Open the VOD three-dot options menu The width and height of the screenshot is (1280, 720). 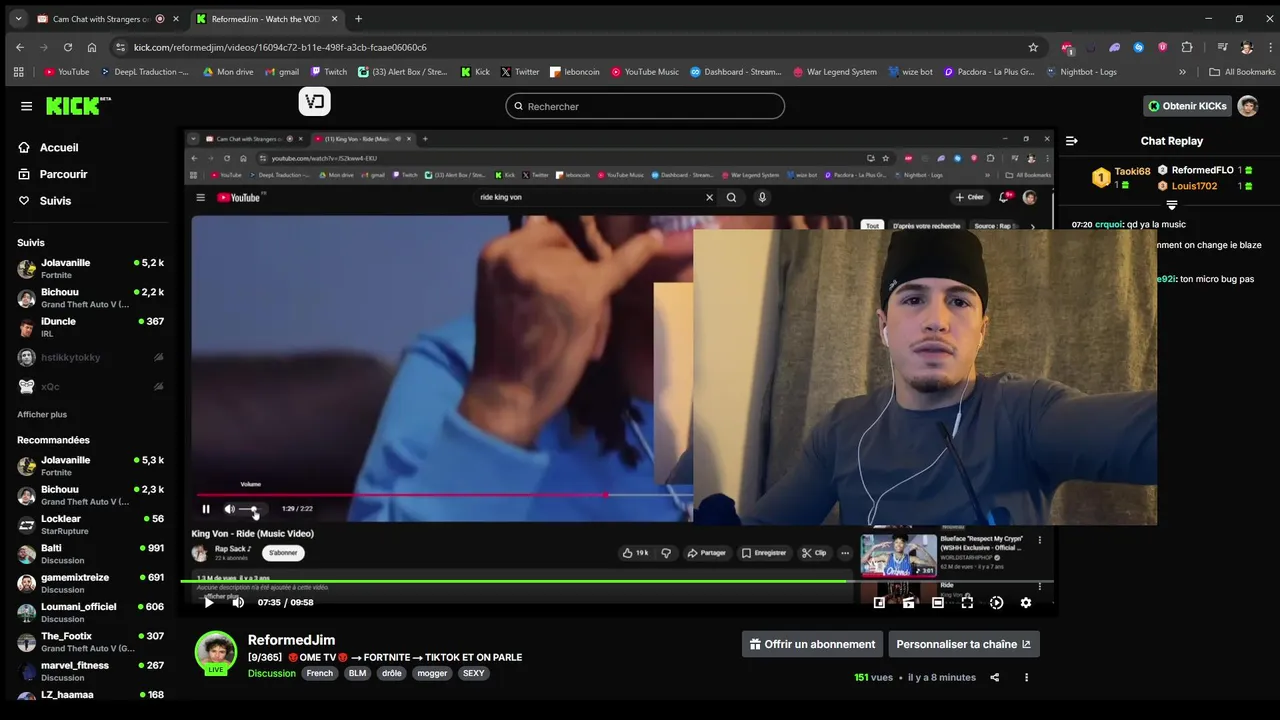point(1026,677)
